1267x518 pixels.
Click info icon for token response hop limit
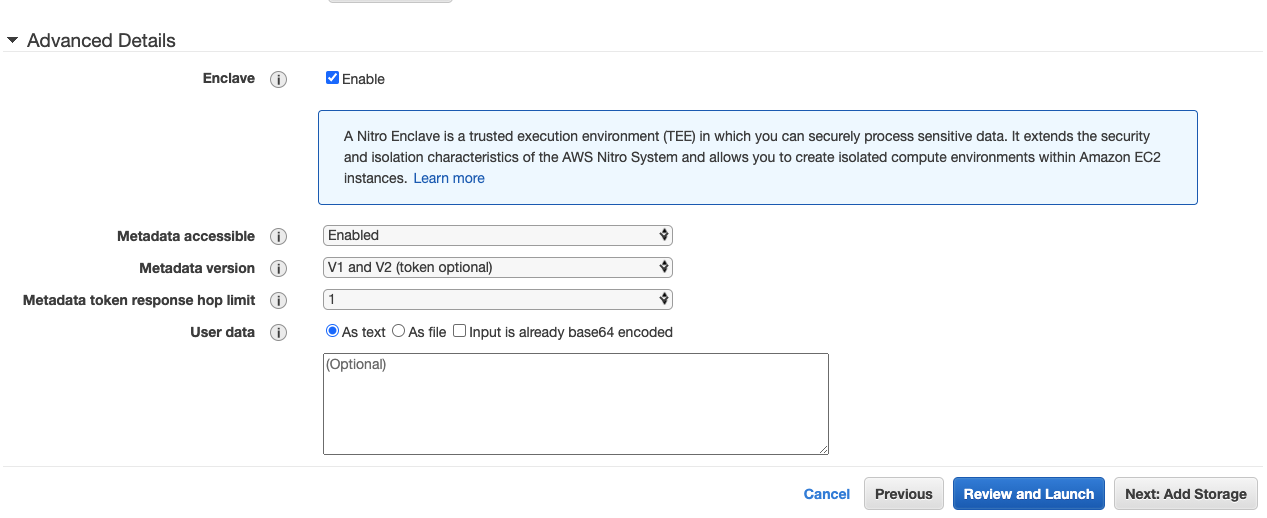pos(279,301)
